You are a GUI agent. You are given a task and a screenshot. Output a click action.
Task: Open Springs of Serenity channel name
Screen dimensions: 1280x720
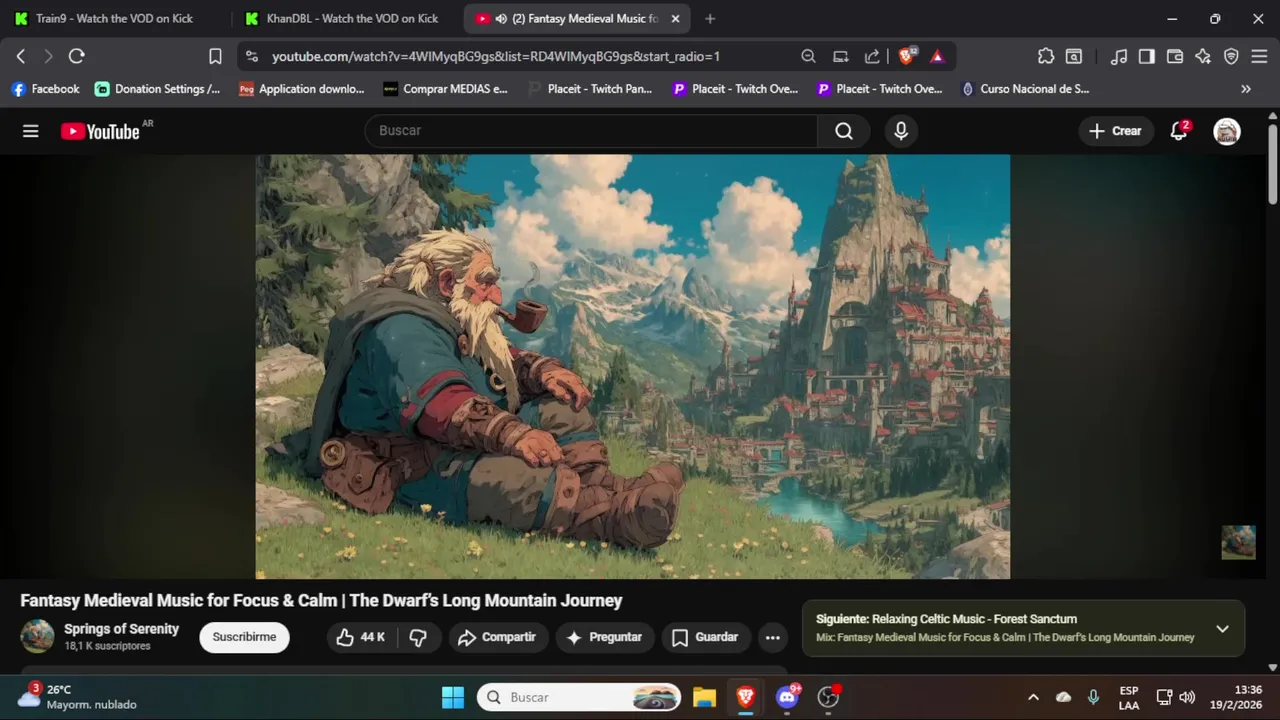coord(121,629)
